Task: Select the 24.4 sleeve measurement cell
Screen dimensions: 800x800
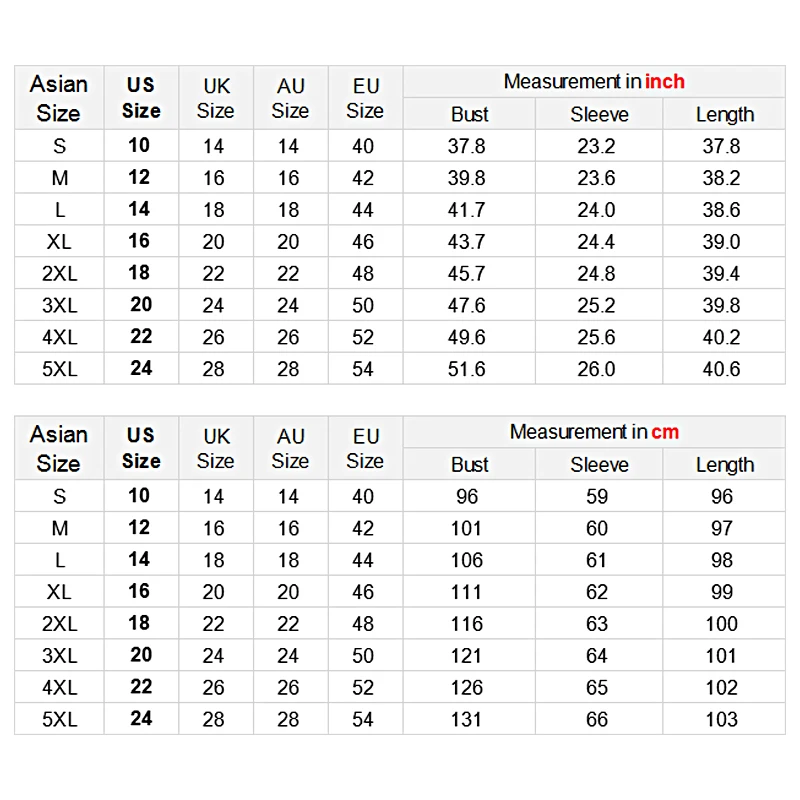Action: [x=597, y=241]
